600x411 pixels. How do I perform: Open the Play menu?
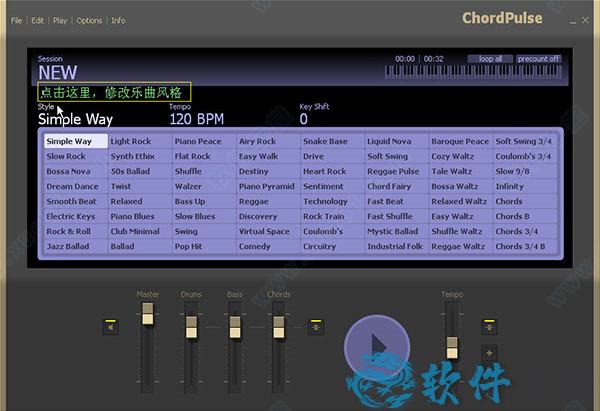coord(61,20)
